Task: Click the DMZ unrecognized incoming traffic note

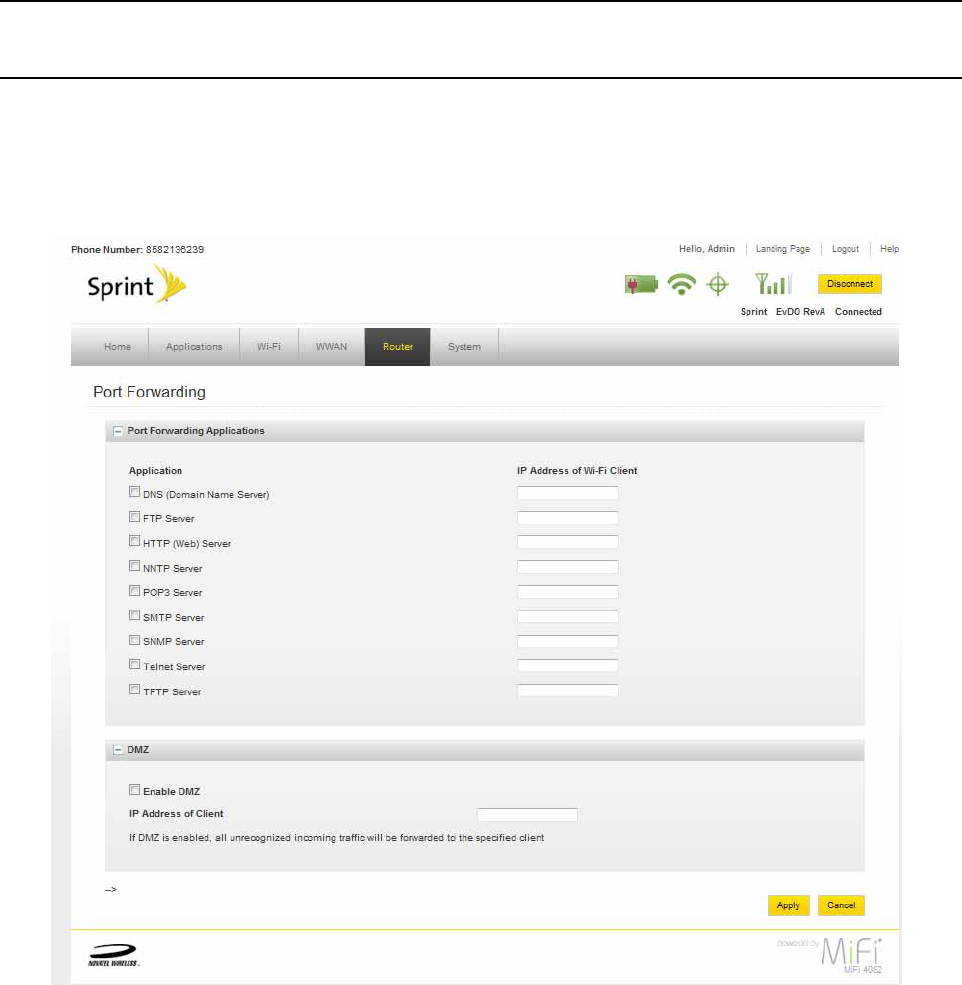Action: click(337, 838)
